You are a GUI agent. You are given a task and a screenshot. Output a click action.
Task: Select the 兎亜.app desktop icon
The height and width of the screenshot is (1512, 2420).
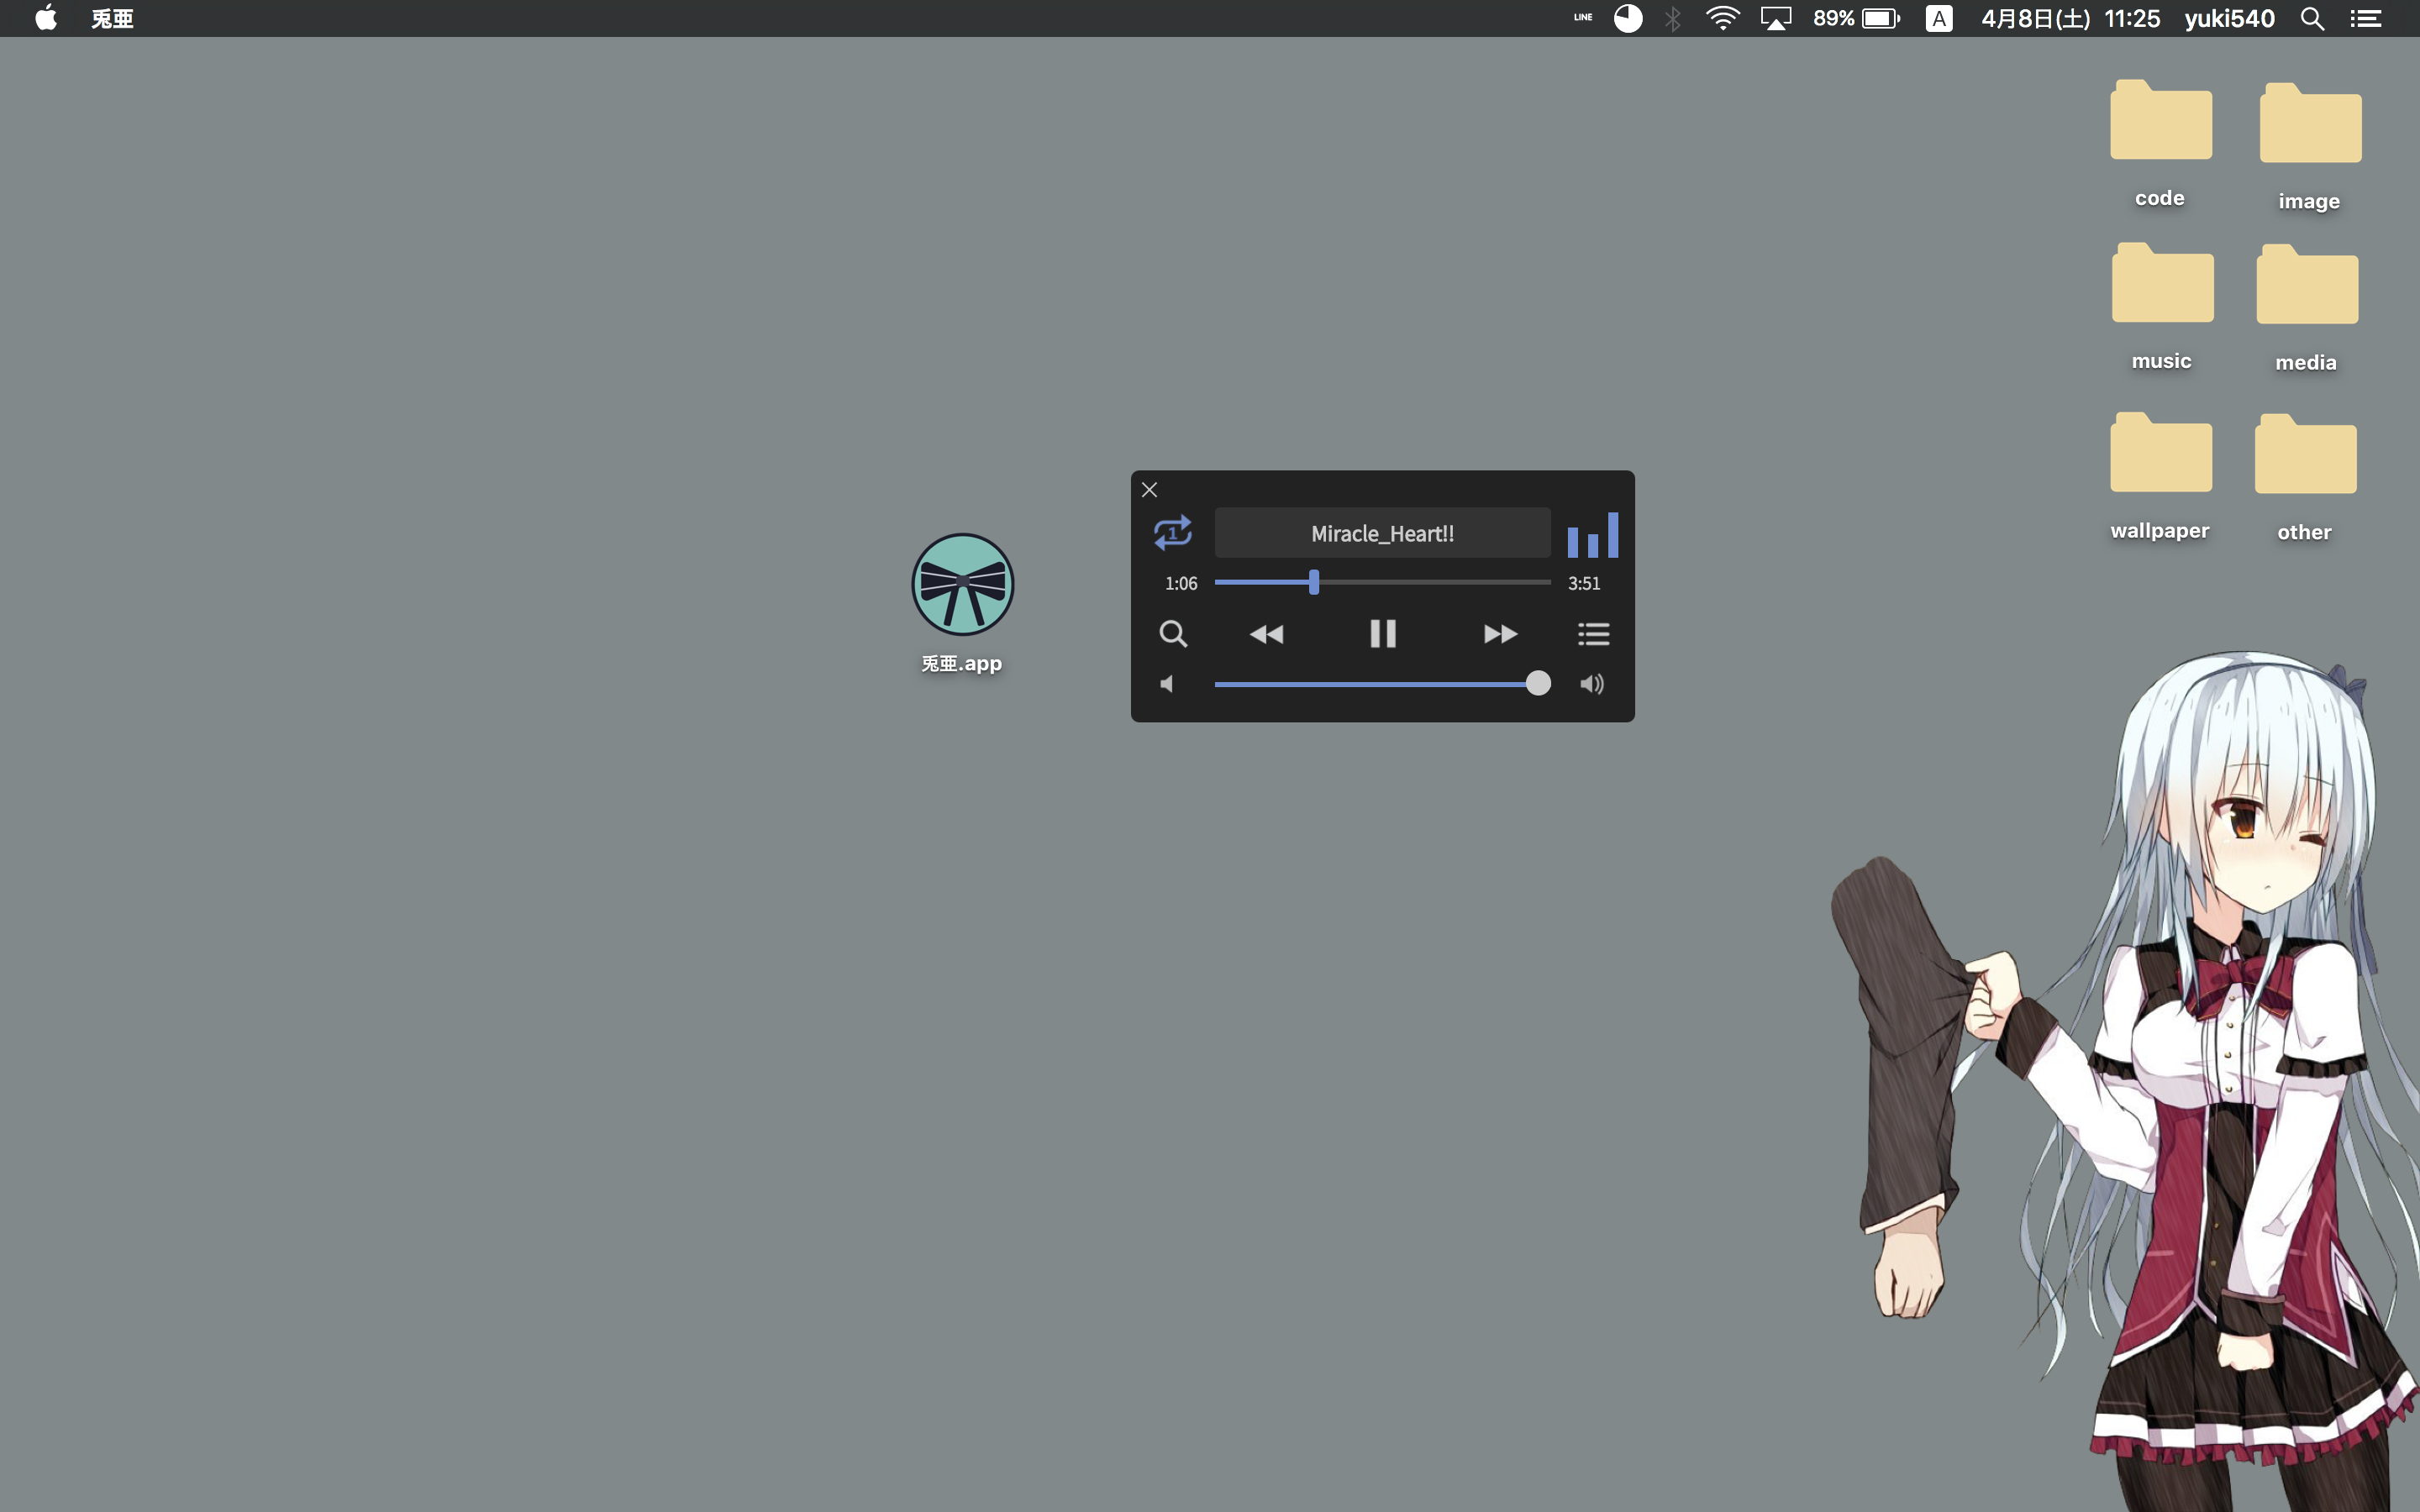pyautogui.click(x=962, y=585)
